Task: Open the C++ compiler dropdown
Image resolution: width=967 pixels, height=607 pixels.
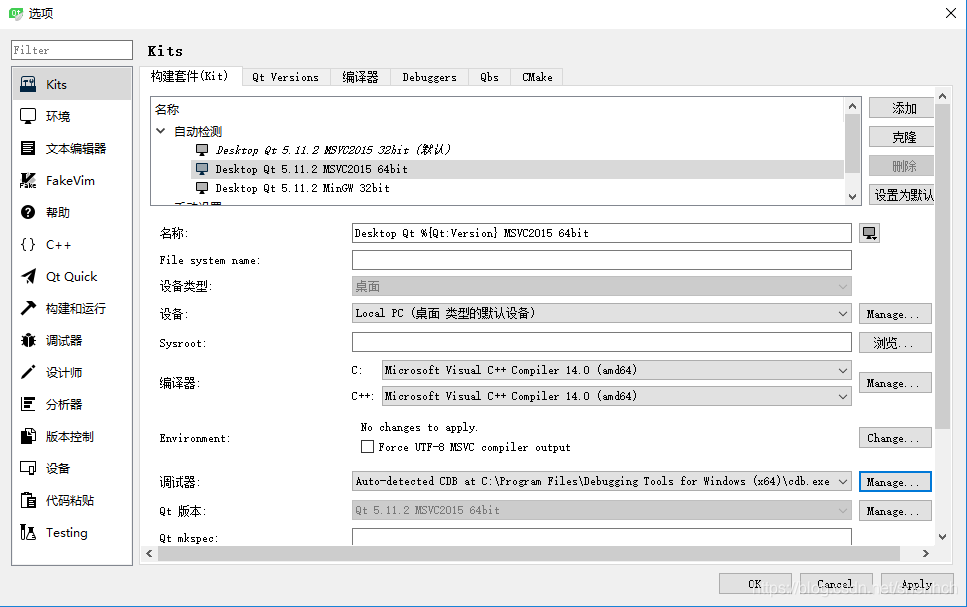Action: 617,396
